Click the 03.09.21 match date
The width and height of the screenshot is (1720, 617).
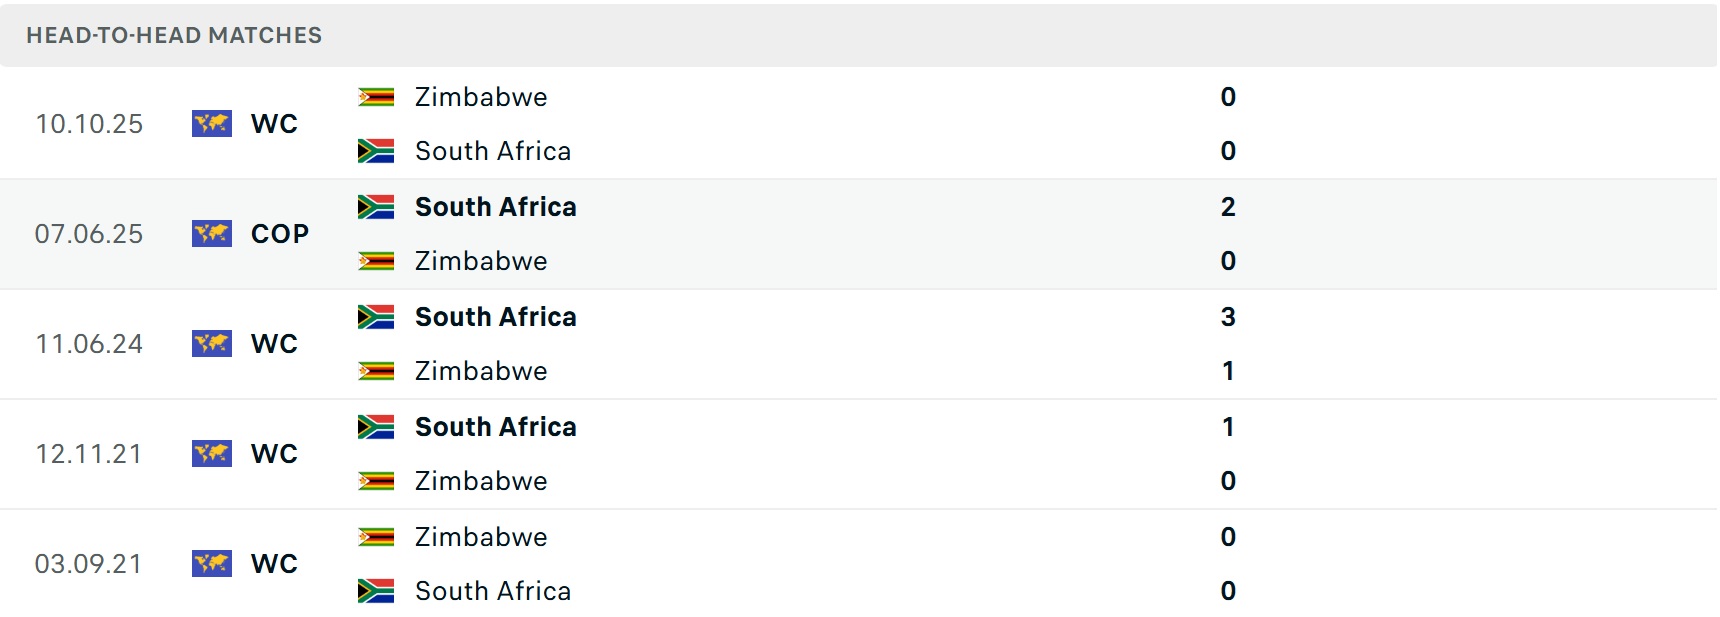[89, 564]
